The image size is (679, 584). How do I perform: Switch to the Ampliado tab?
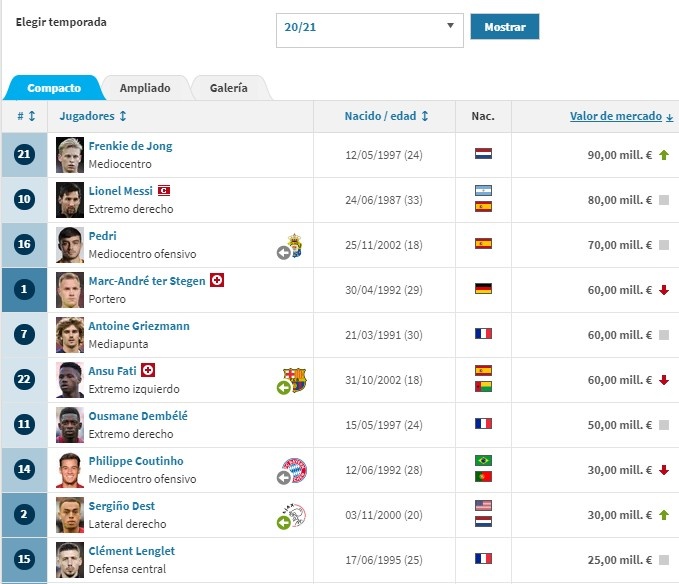tap(145, 88)
